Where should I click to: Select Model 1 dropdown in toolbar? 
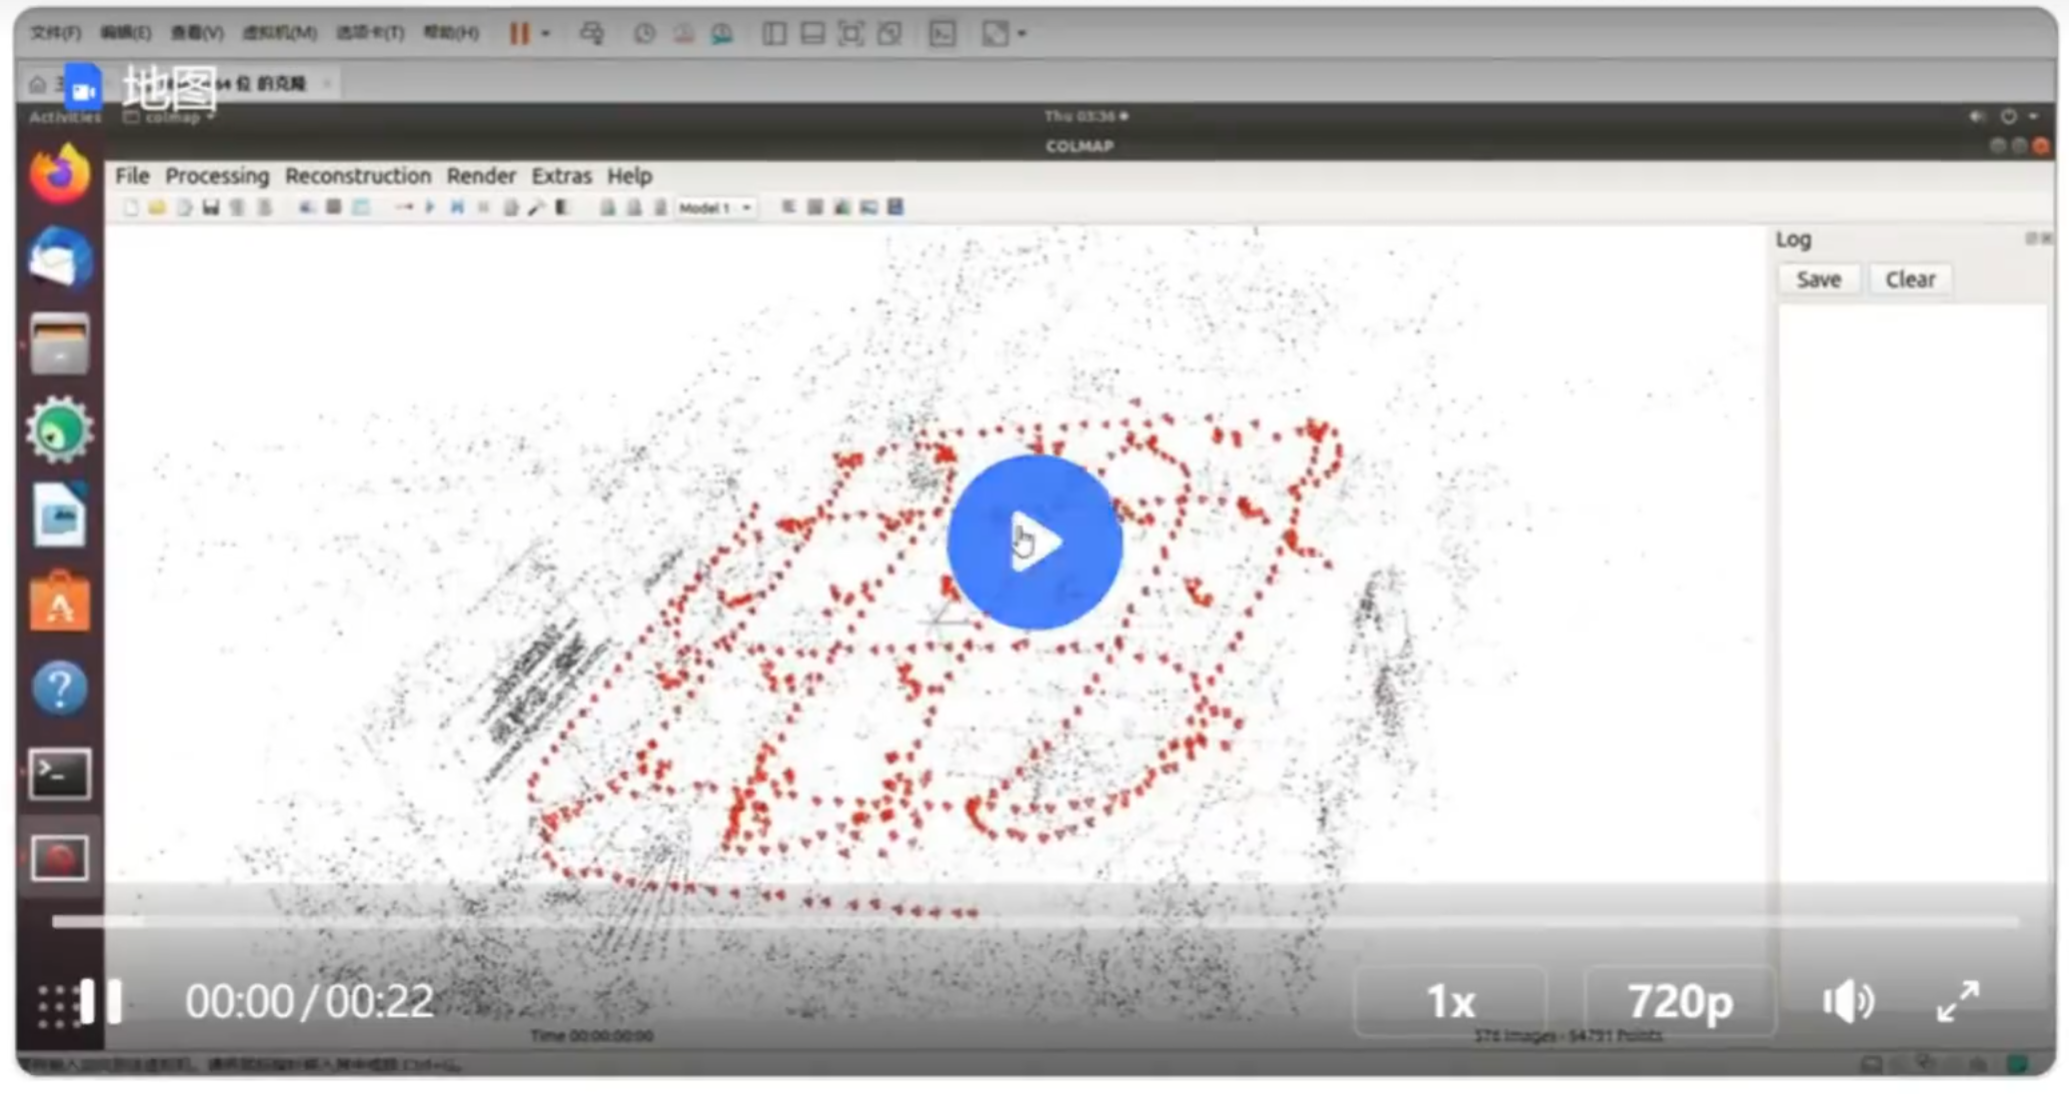pos(712,207)
